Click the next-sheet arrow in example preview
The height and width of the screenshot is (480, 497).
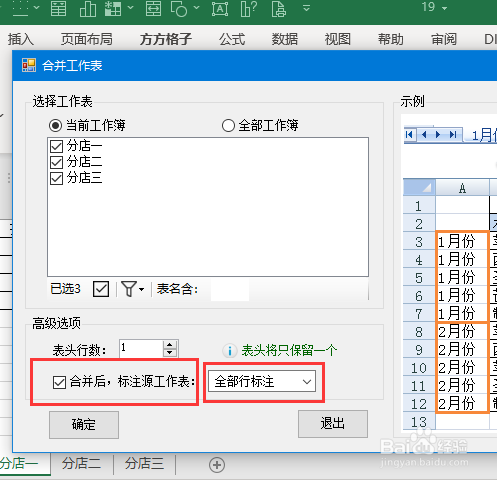click(438, 135)
